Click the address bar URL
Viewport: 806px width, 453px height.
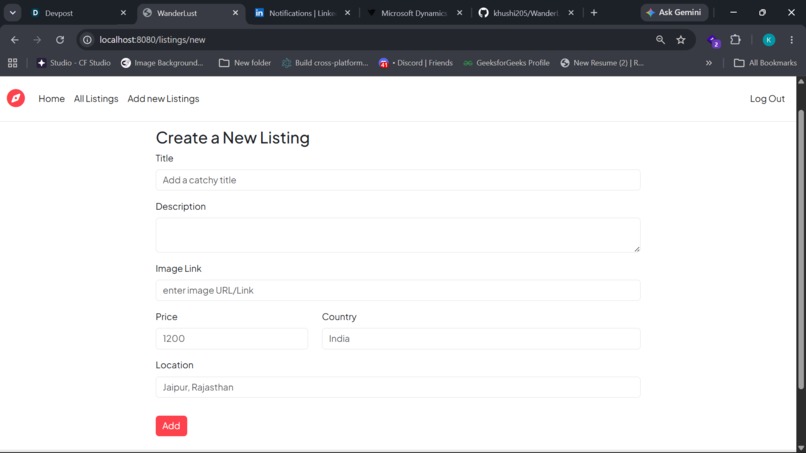coord(152,40)
